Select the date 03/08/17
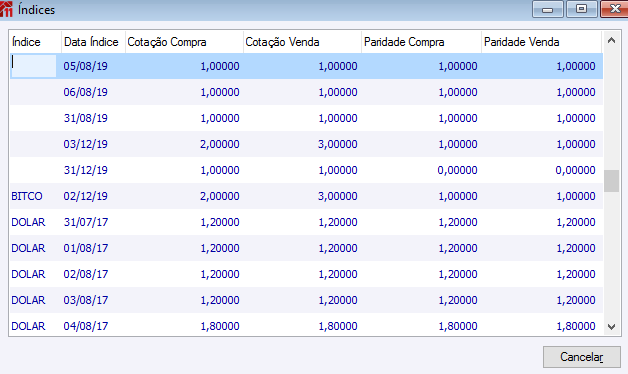Screen dimensions: 628x374 (86, 300)
